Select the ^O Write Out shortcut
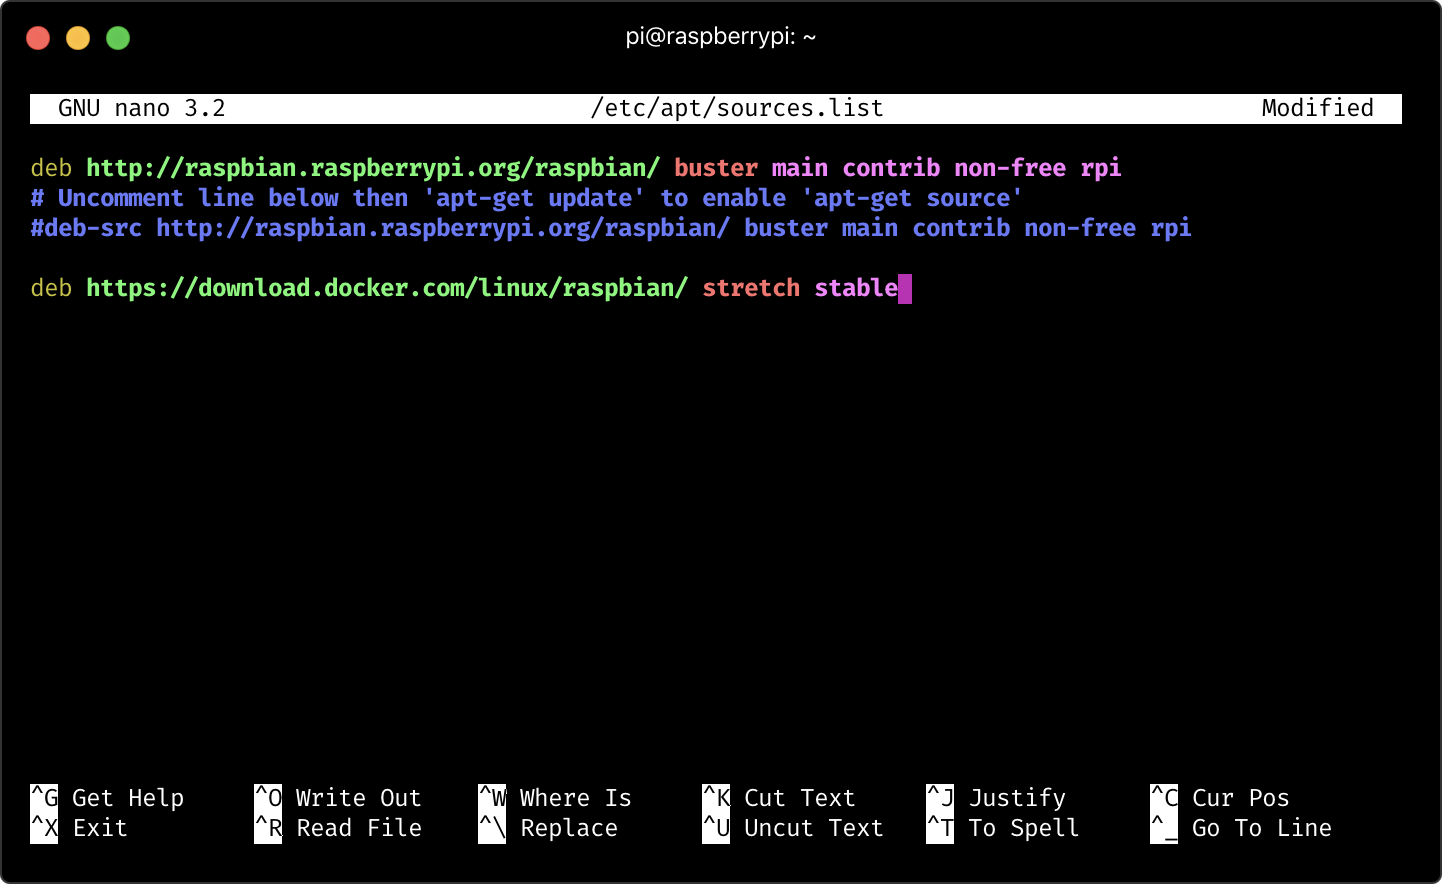The height and width of the screenshot is (884, 1442). [x=338, y=798]
